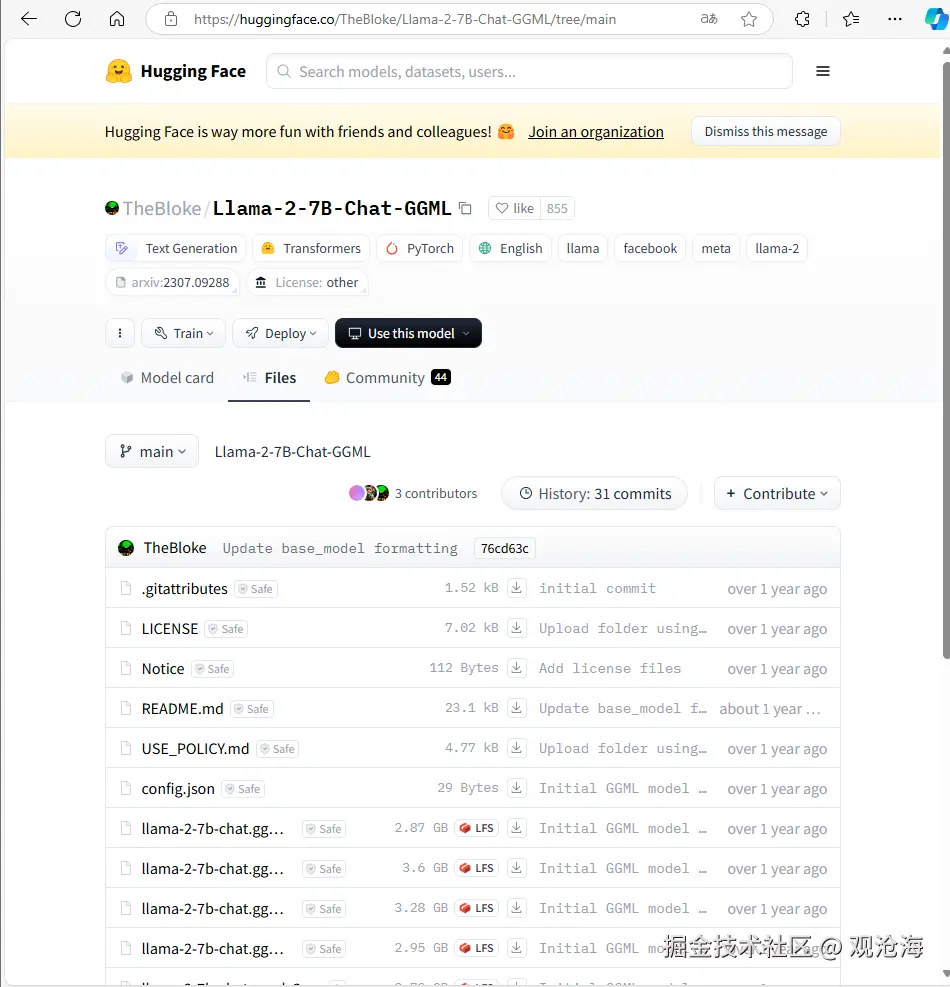
Task: Click the License: other tag
Action: point(307,283)
